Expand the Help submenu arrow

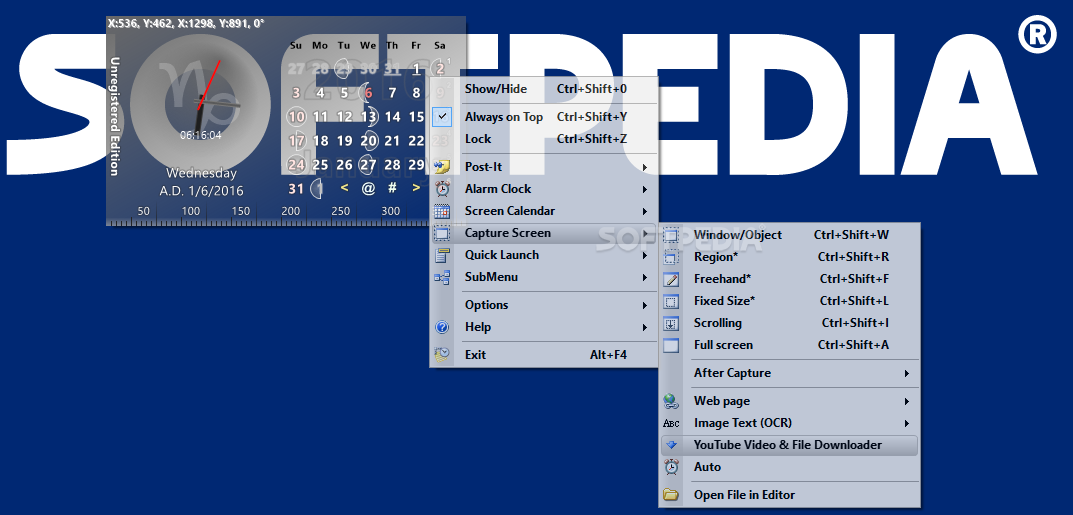point(645,327)
